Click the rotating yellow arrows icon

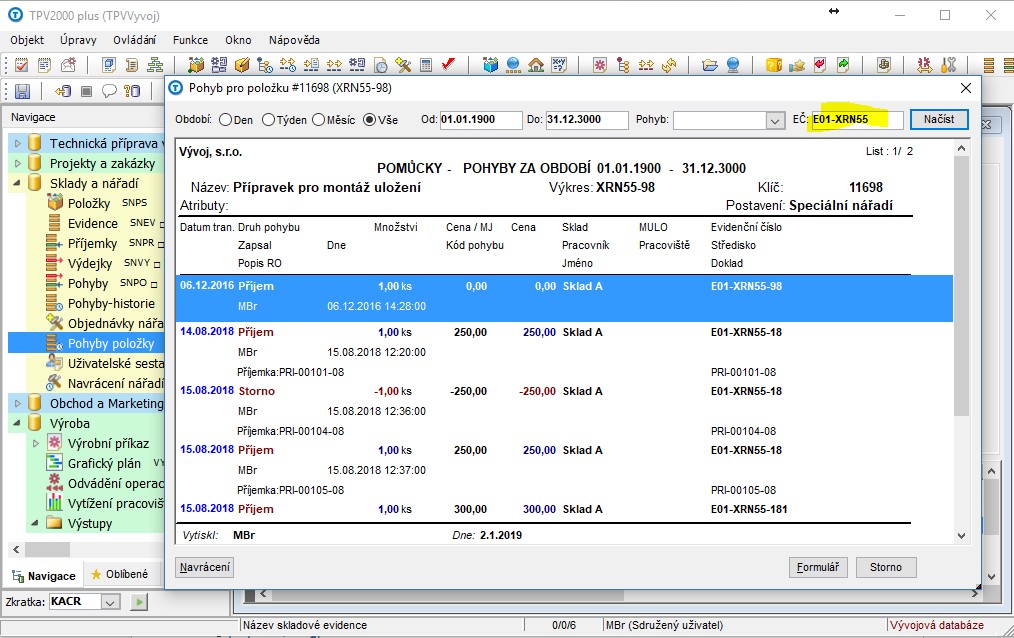tap(669, 65)
